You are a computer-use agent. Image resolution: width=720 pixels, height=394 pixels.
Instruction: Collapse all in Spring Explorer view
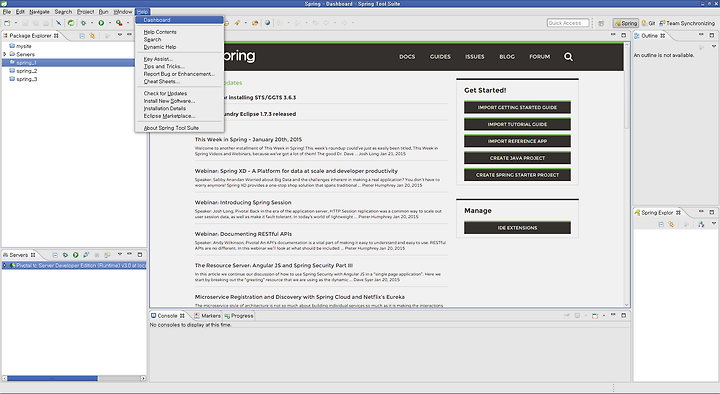[x=661, y=224]
